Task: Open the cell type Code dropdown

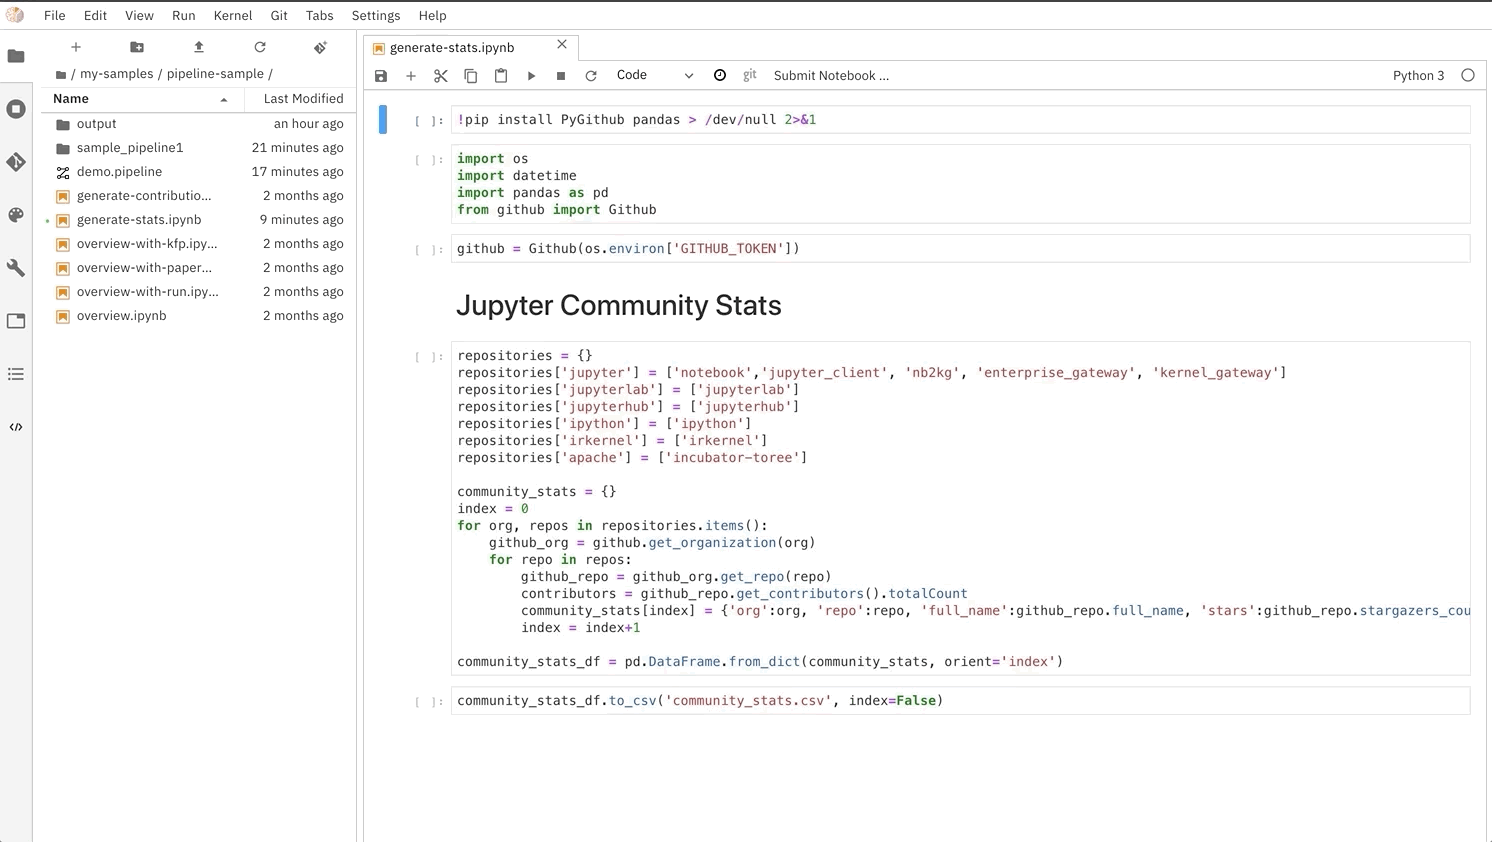Action: pos(654,75)
